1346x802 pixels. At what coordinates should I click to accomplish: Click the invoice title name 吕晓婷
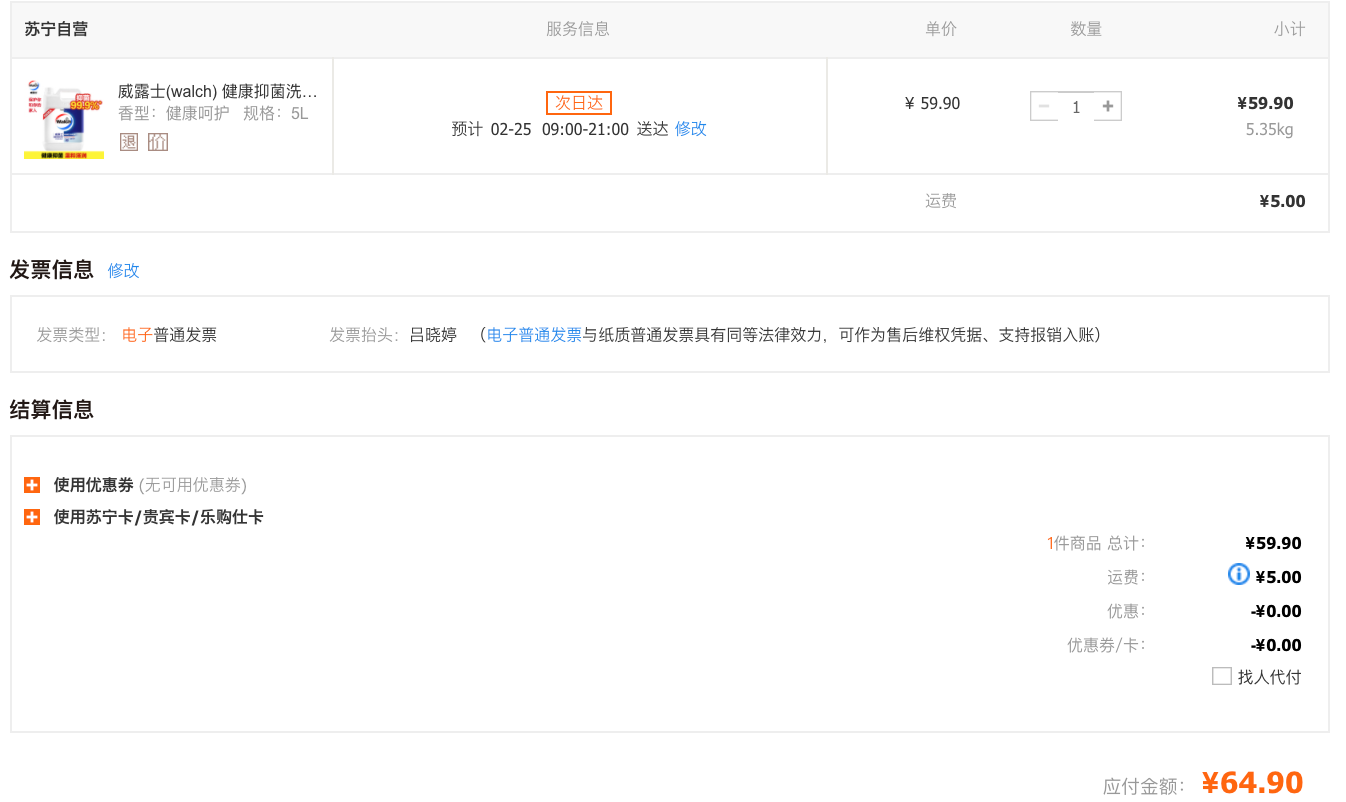click(433, 335)
